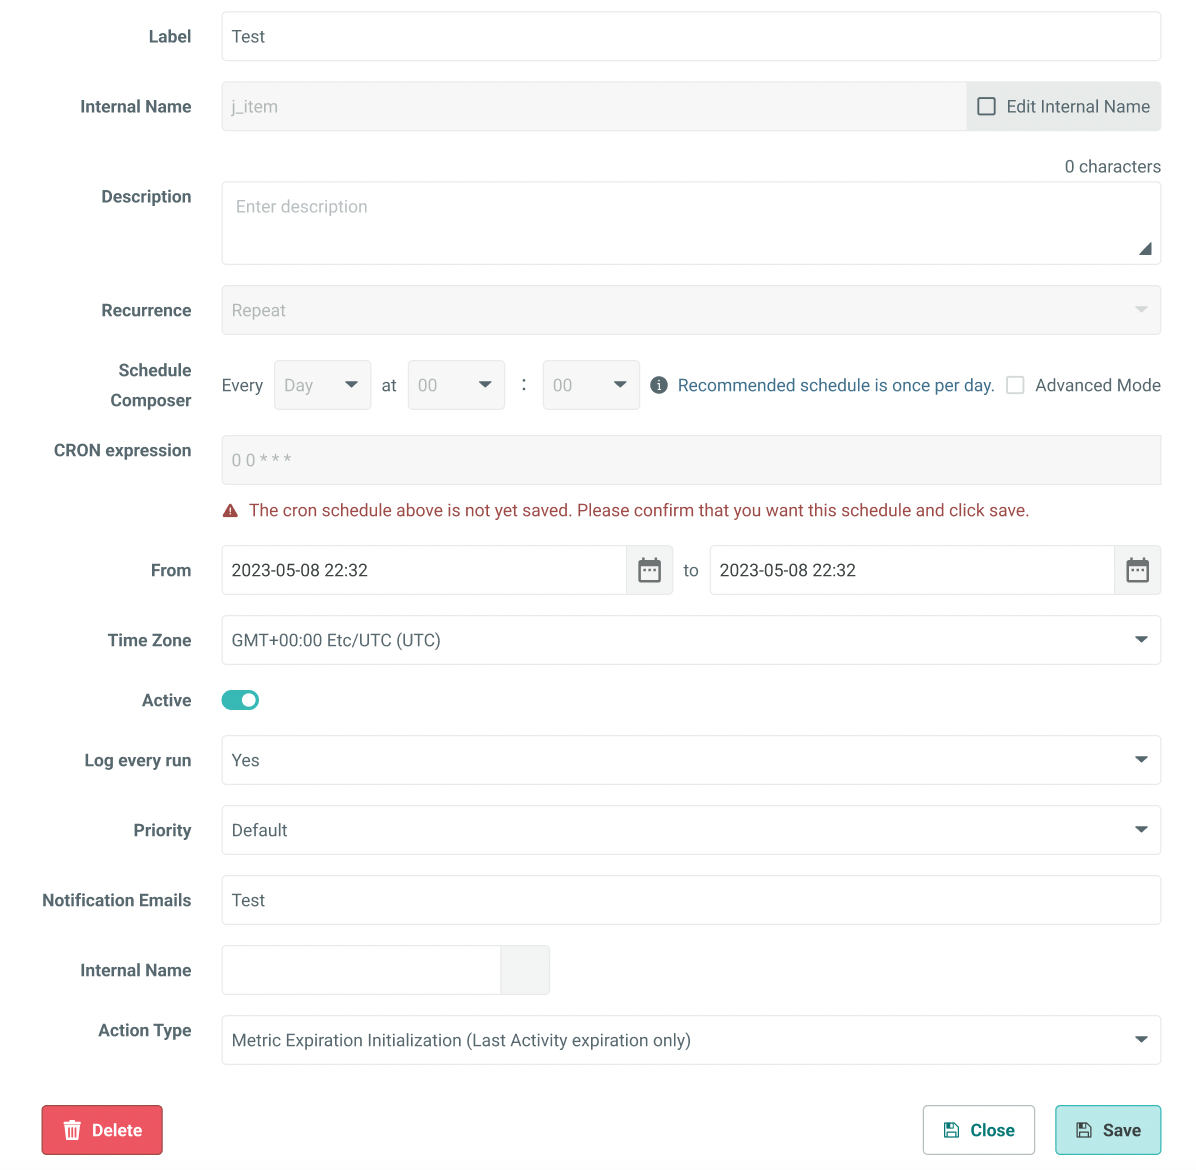Open the Time Zone dropdown
Screen dimensions: 1196x1170
(690, 640)
